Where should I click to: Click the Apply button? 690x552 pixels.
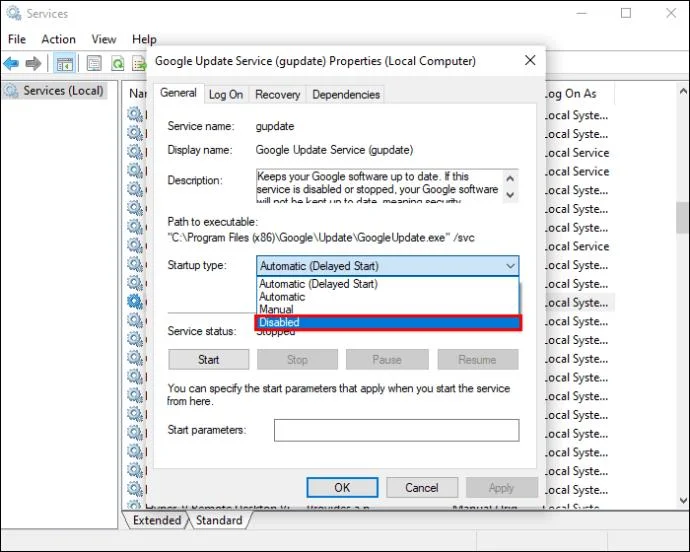coord(501,488)
